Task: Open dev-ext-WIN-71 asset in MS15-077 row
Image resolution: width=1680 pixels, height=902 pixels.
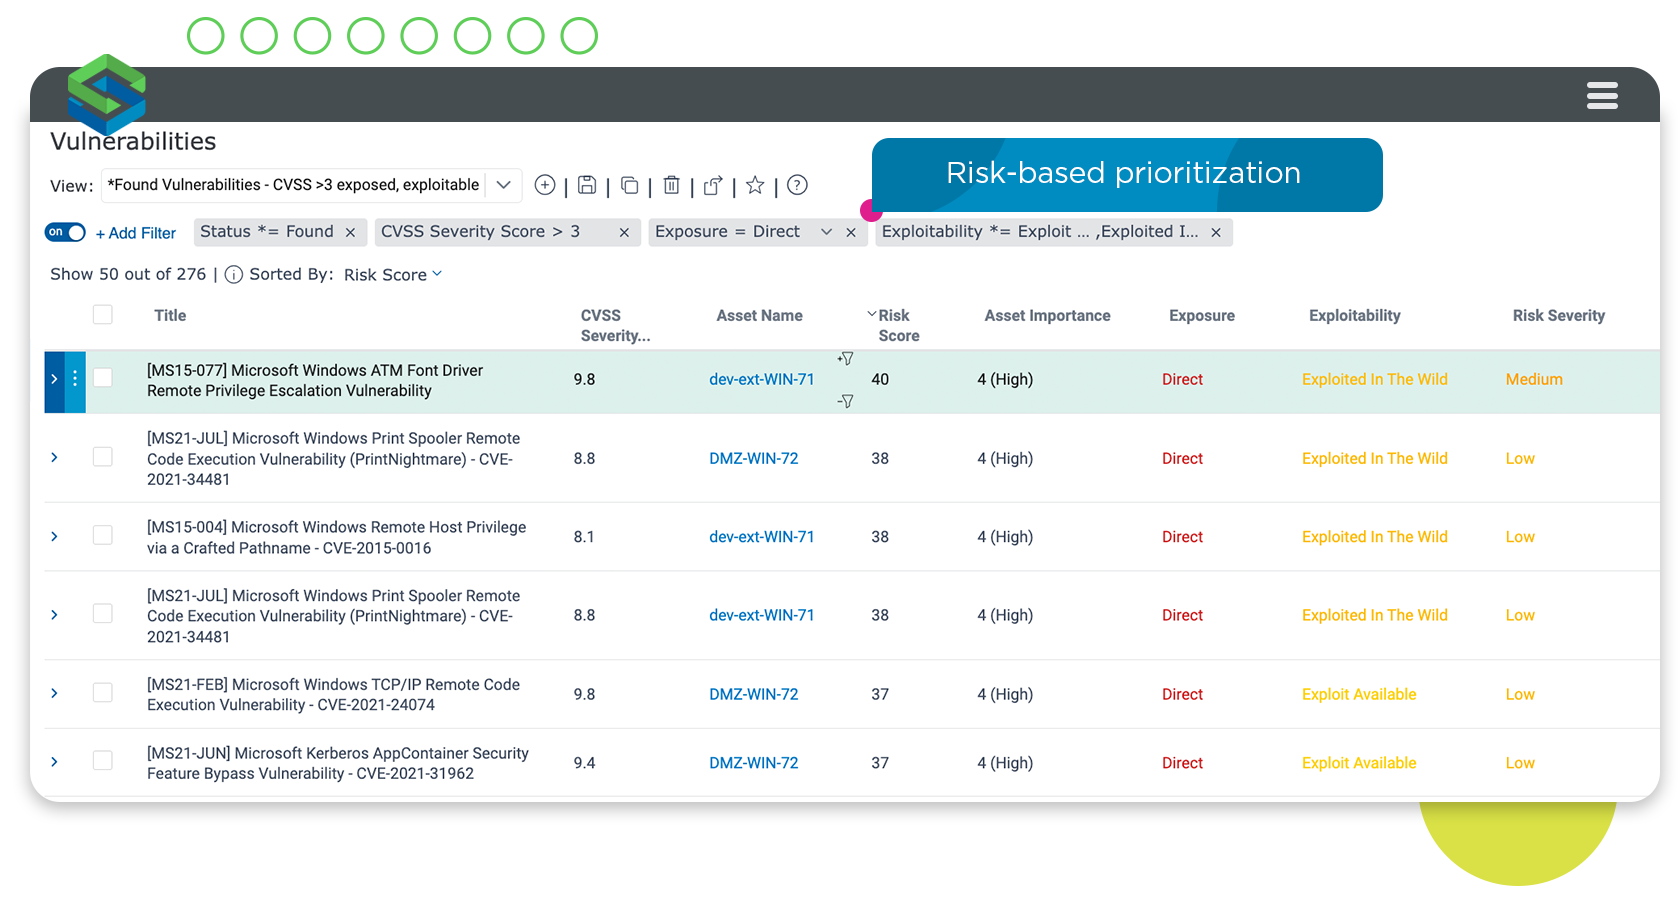Action: 762,380
